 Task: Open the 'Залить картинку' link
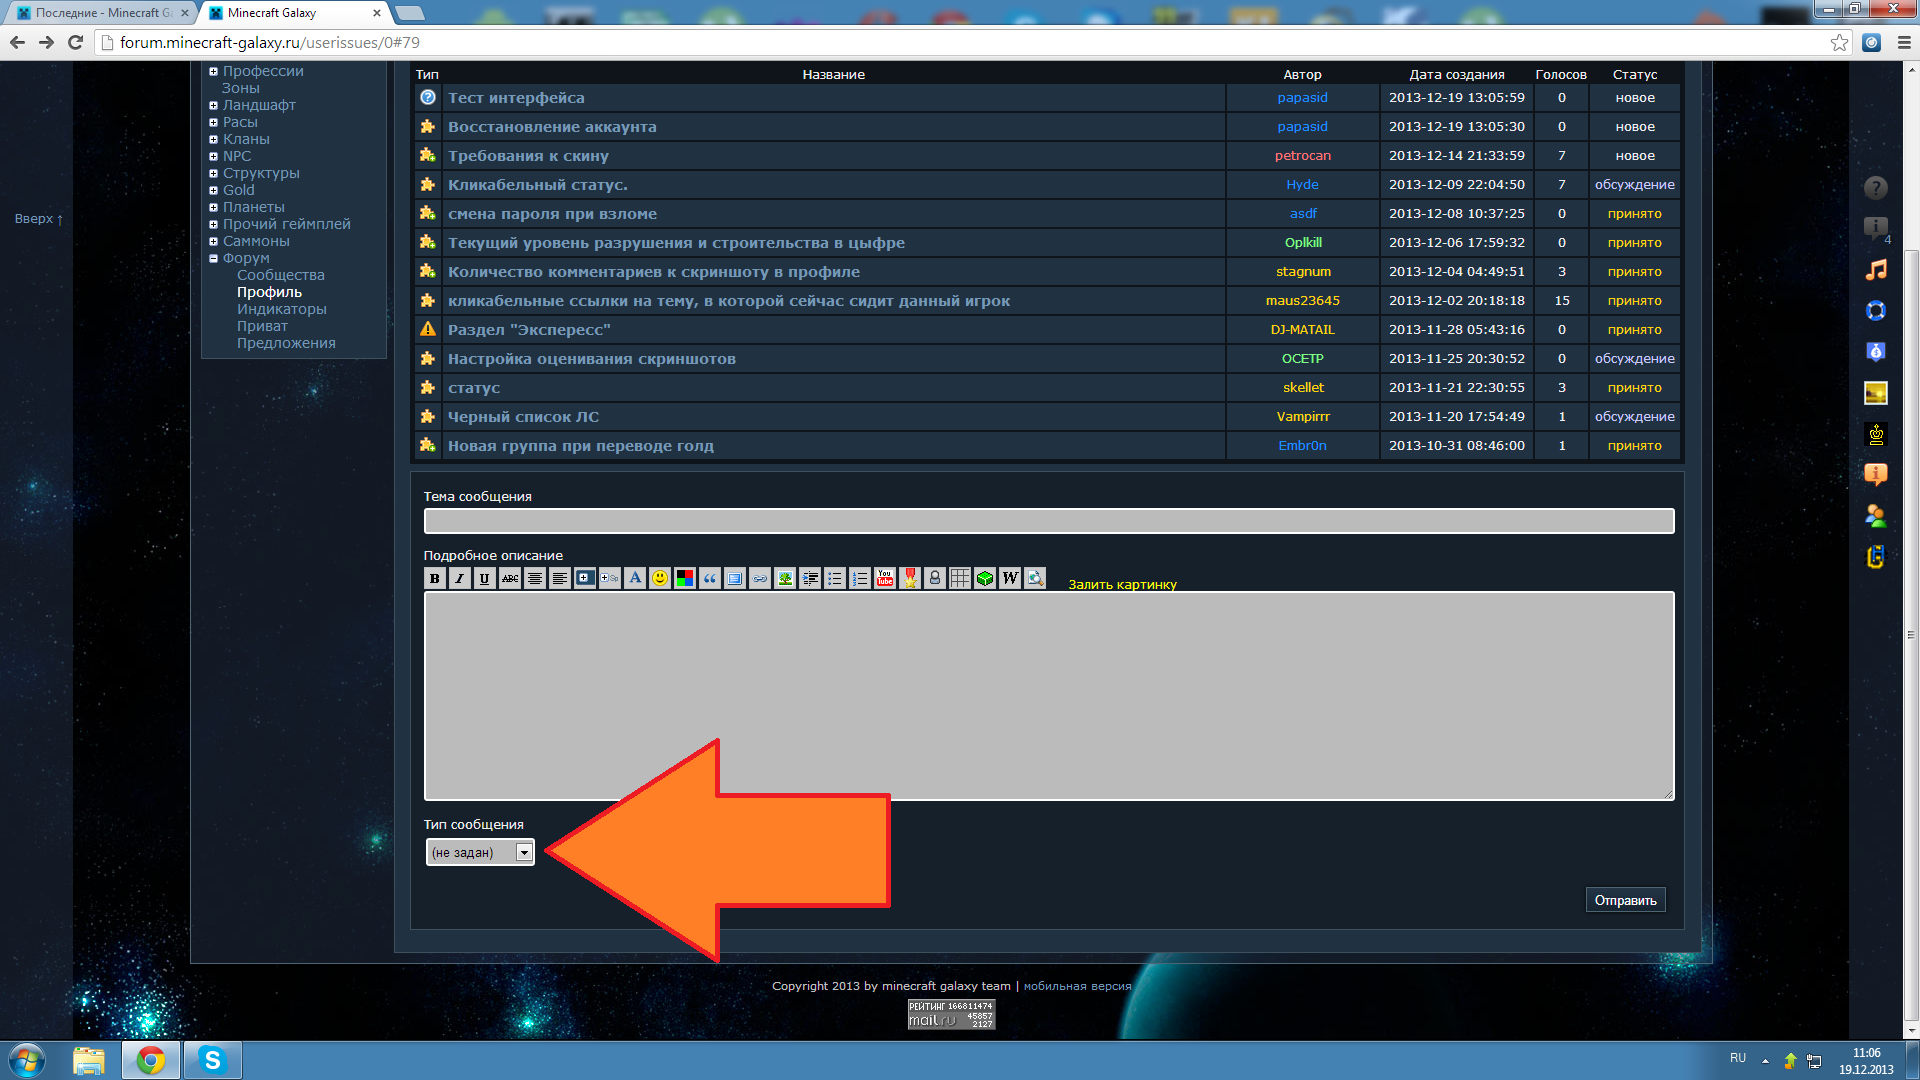click(x=1122, y=585)
